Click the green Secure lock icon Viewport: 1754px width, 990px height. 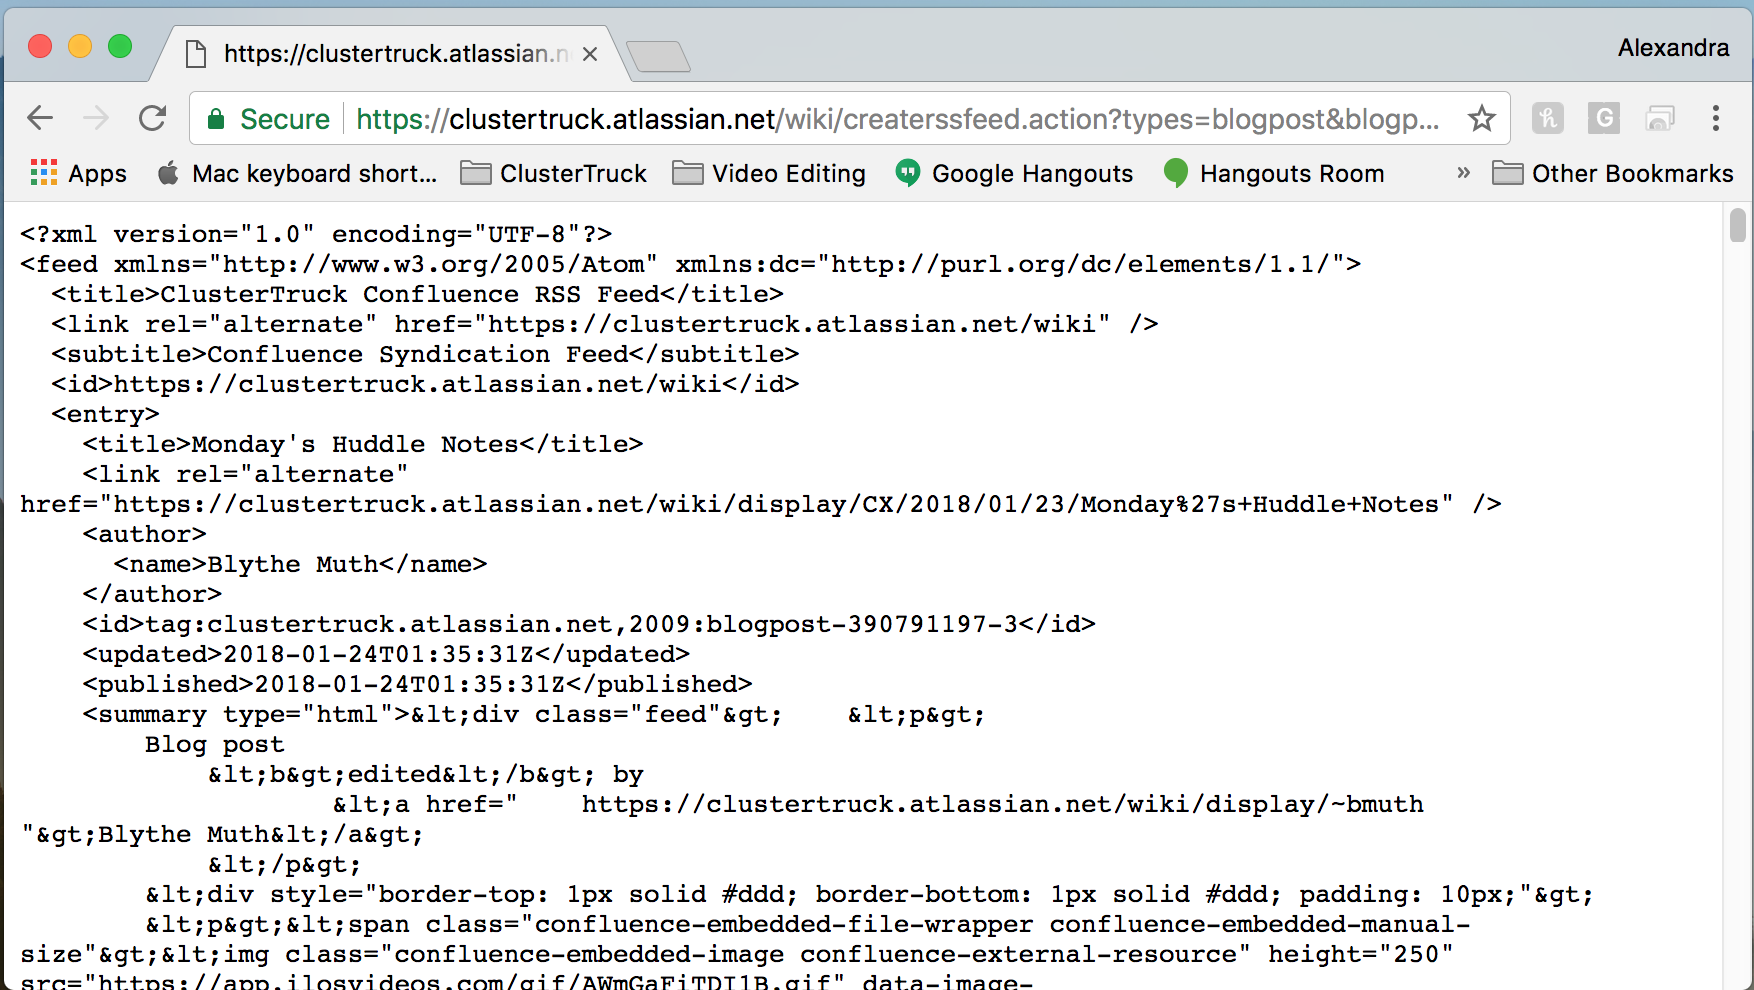click(215, 119)
